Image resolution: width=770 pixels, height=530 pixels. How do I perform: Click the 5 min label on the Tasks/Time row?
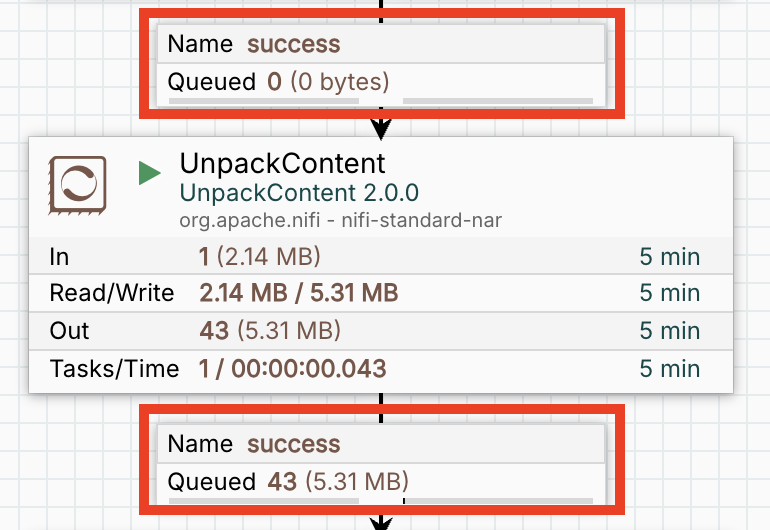point(669,368)
